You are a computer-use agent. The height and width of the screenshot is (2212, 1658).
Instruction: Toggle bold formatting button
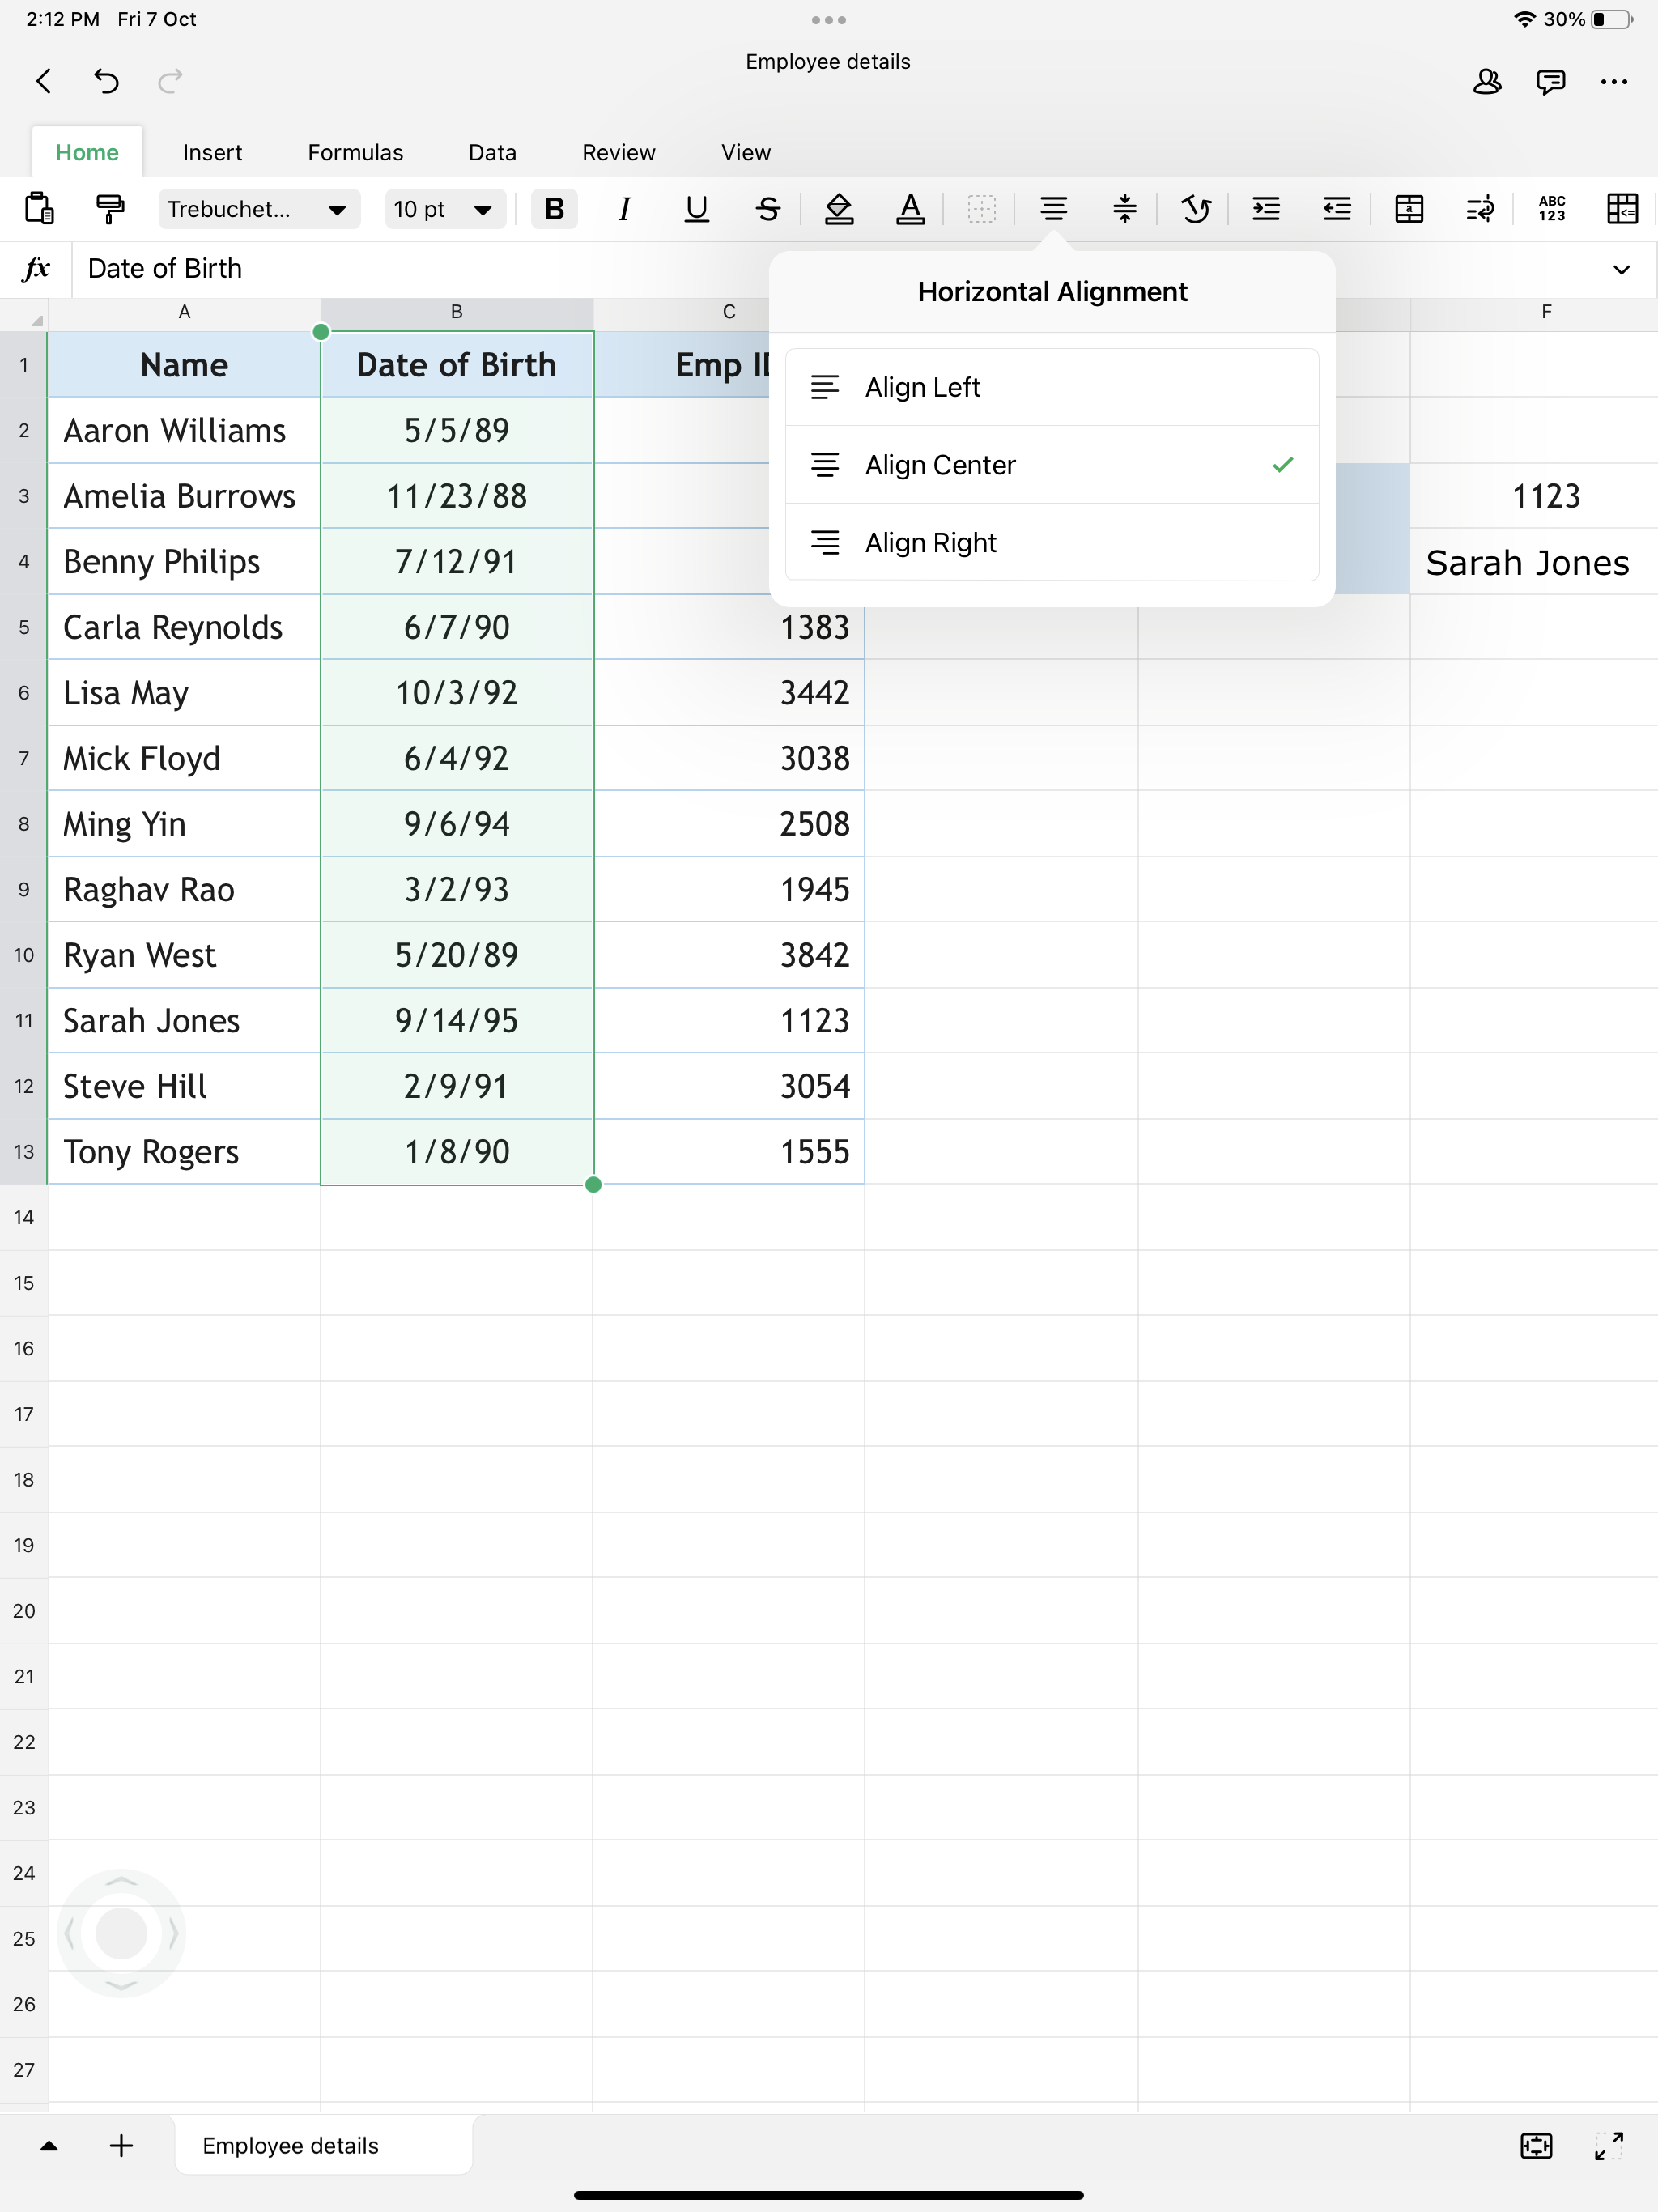click(554, 209)
